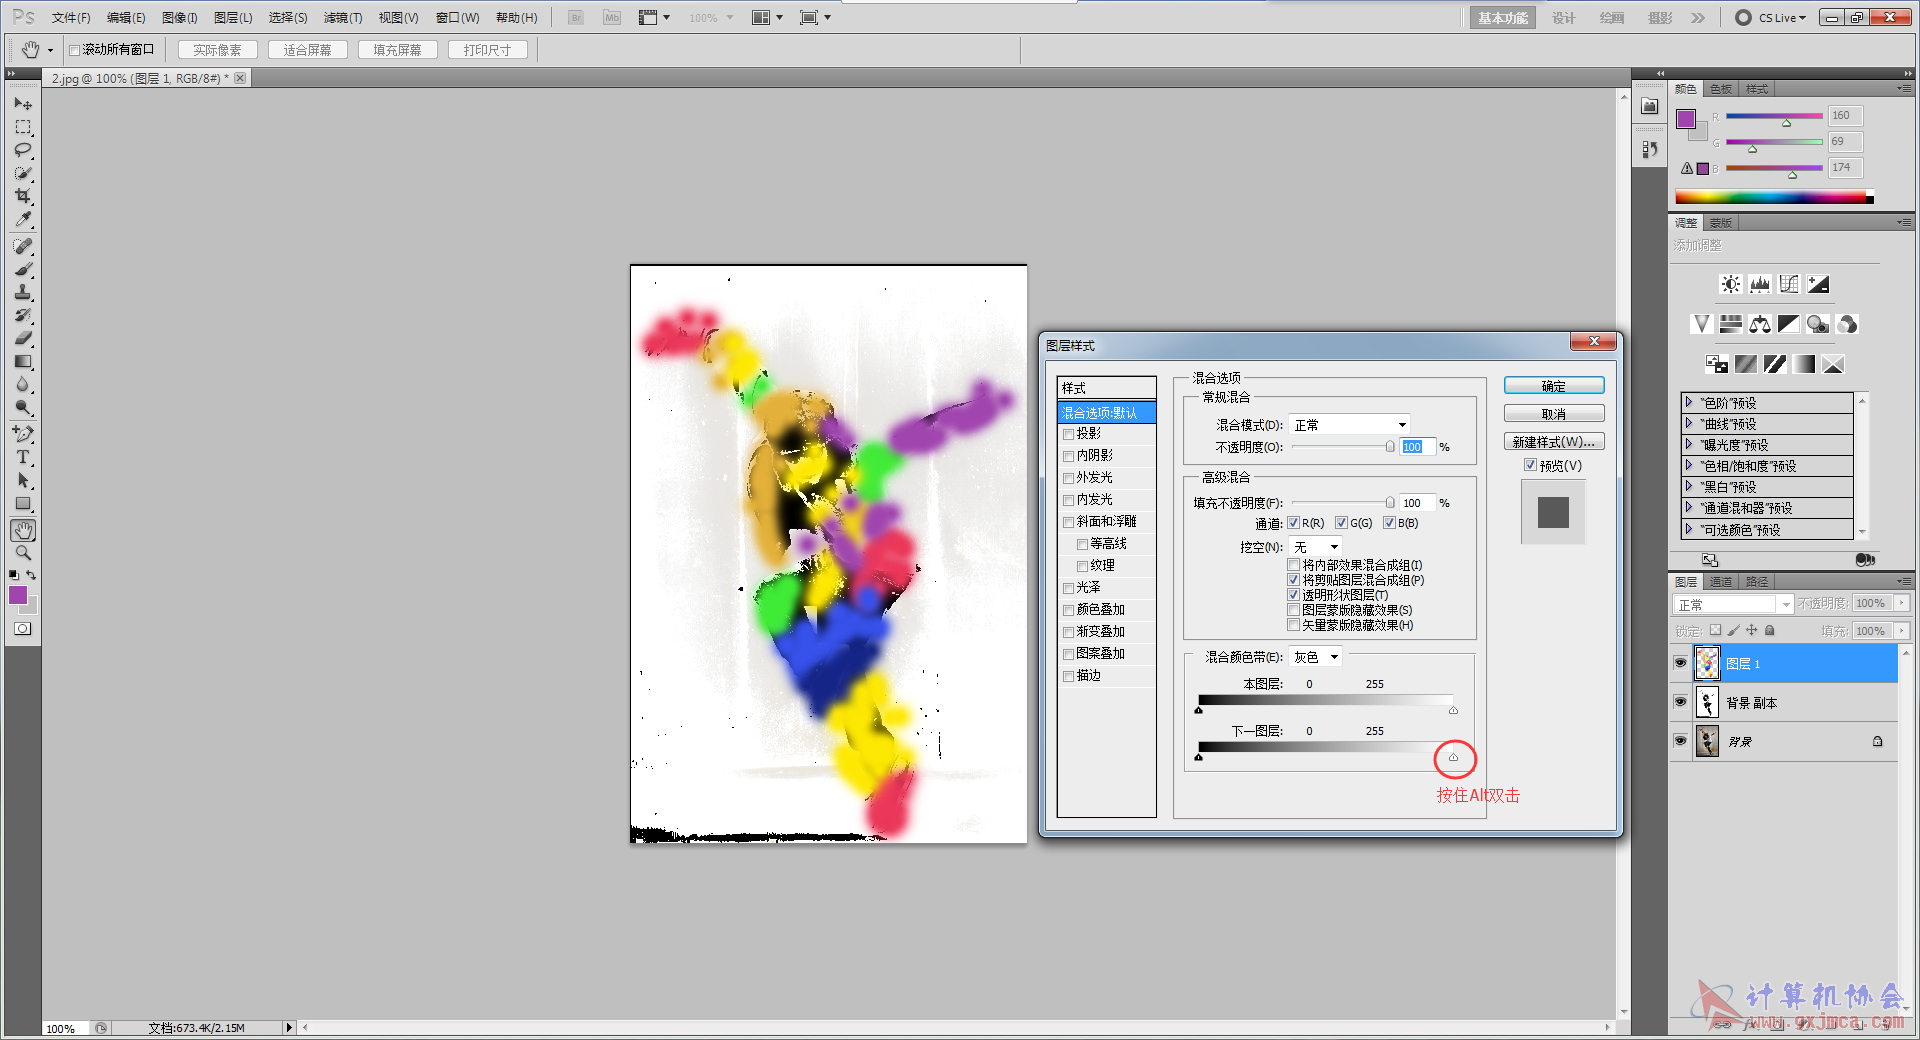Toggle 滚动所有窗口 checkbox in options bar
Screen dimensions: 1920x1040
(74, 50)
